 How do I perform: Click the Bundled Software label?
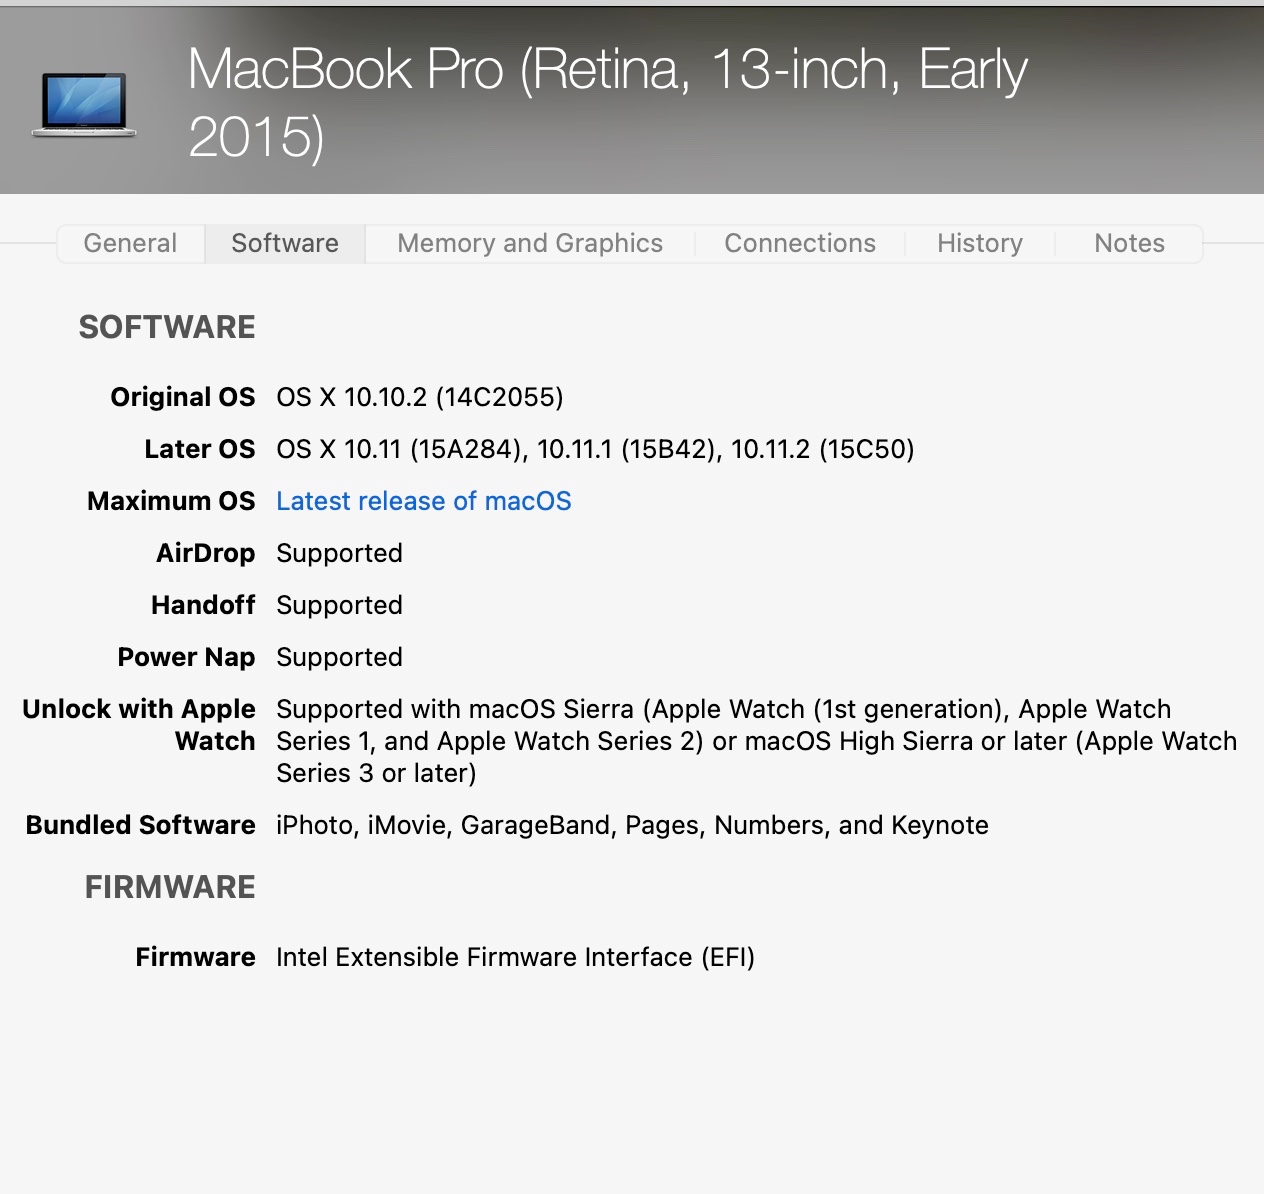click(141, 825)
